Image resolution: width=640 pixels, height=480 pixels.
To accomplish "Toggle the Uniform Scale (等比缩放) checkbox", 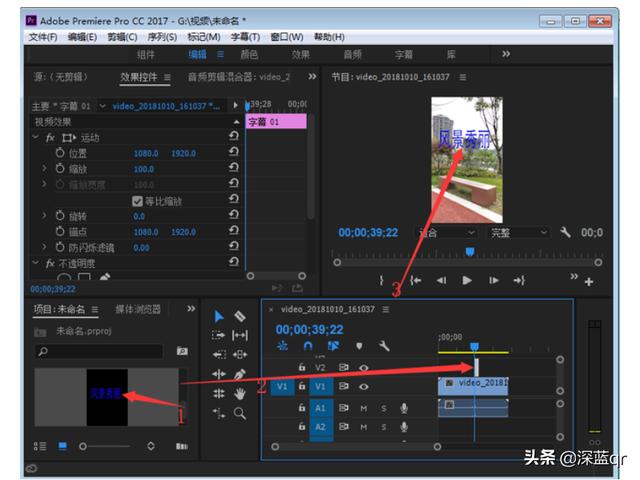I will click(137, 201).
